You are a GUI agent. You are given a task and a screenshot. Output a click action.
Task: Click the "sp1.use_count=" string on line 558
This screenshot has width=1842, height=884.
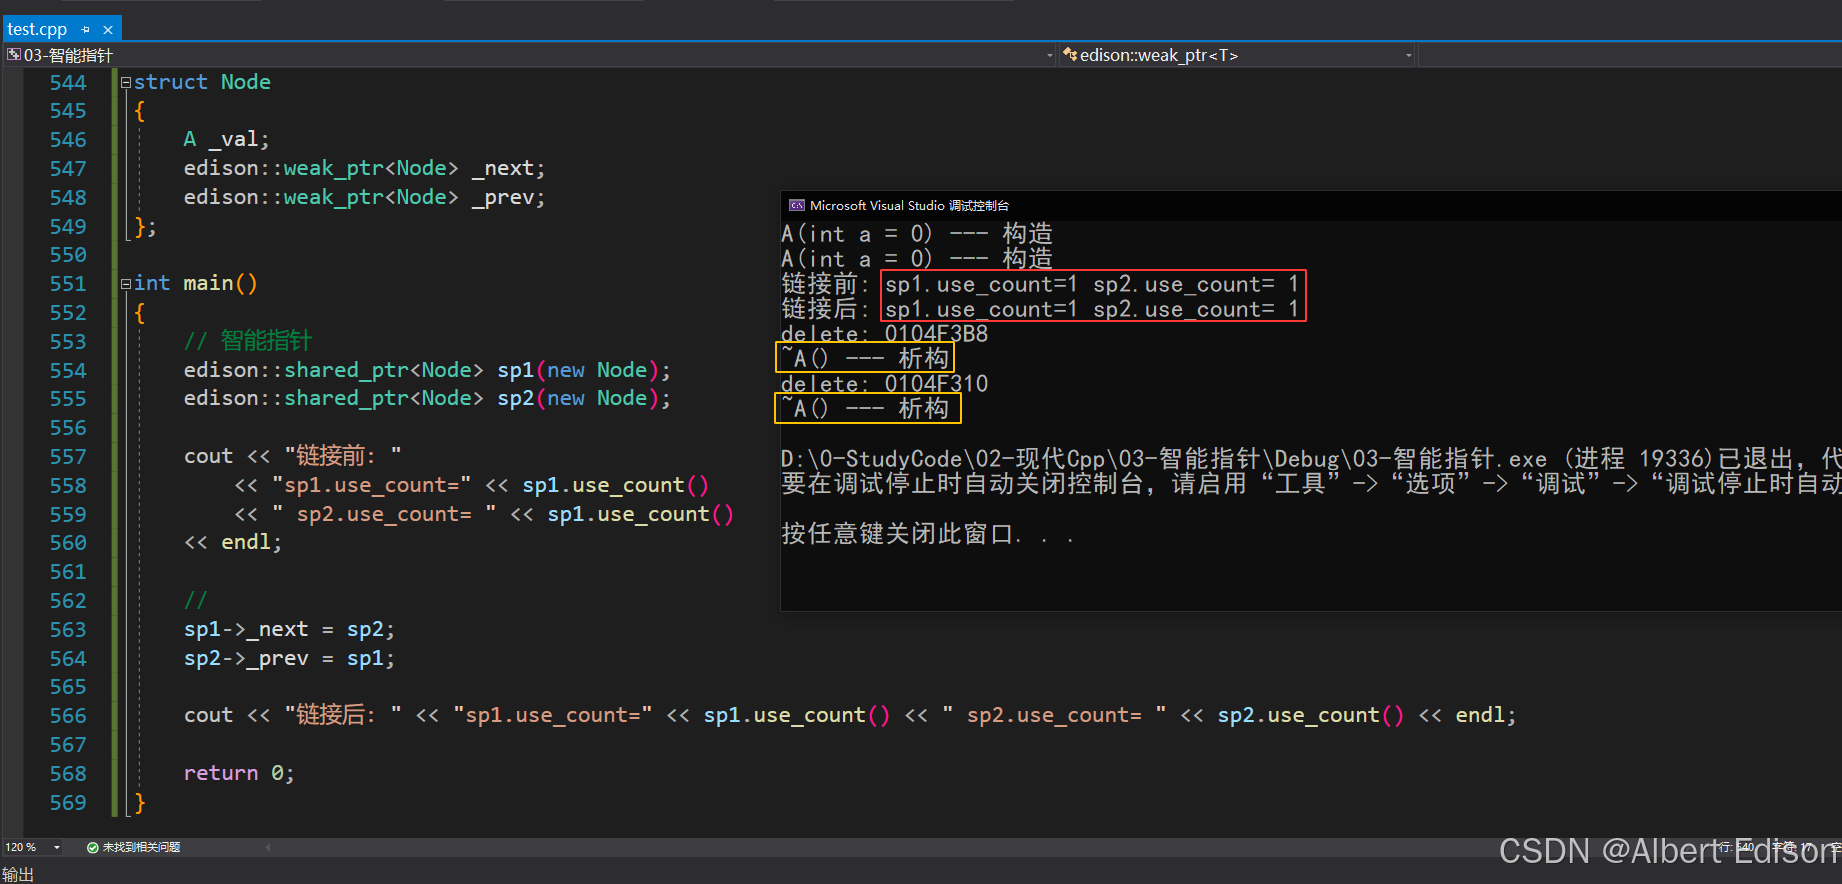371,485
